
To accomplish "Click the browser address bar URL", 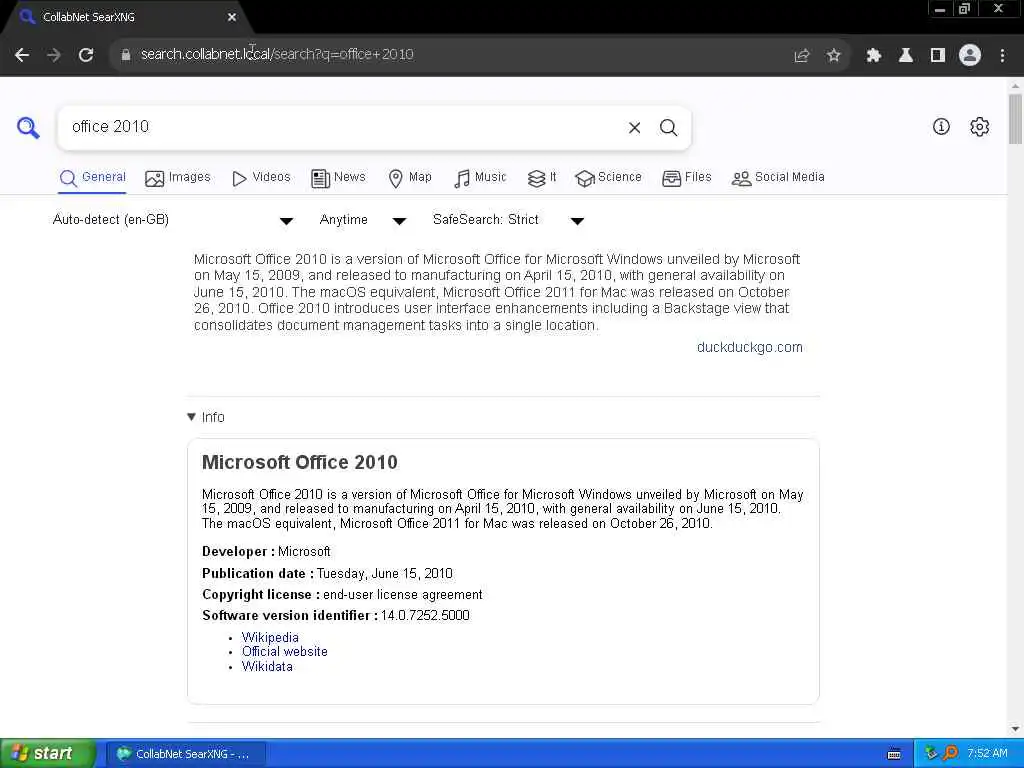I will pyautogui.click(x=277, y=55).
